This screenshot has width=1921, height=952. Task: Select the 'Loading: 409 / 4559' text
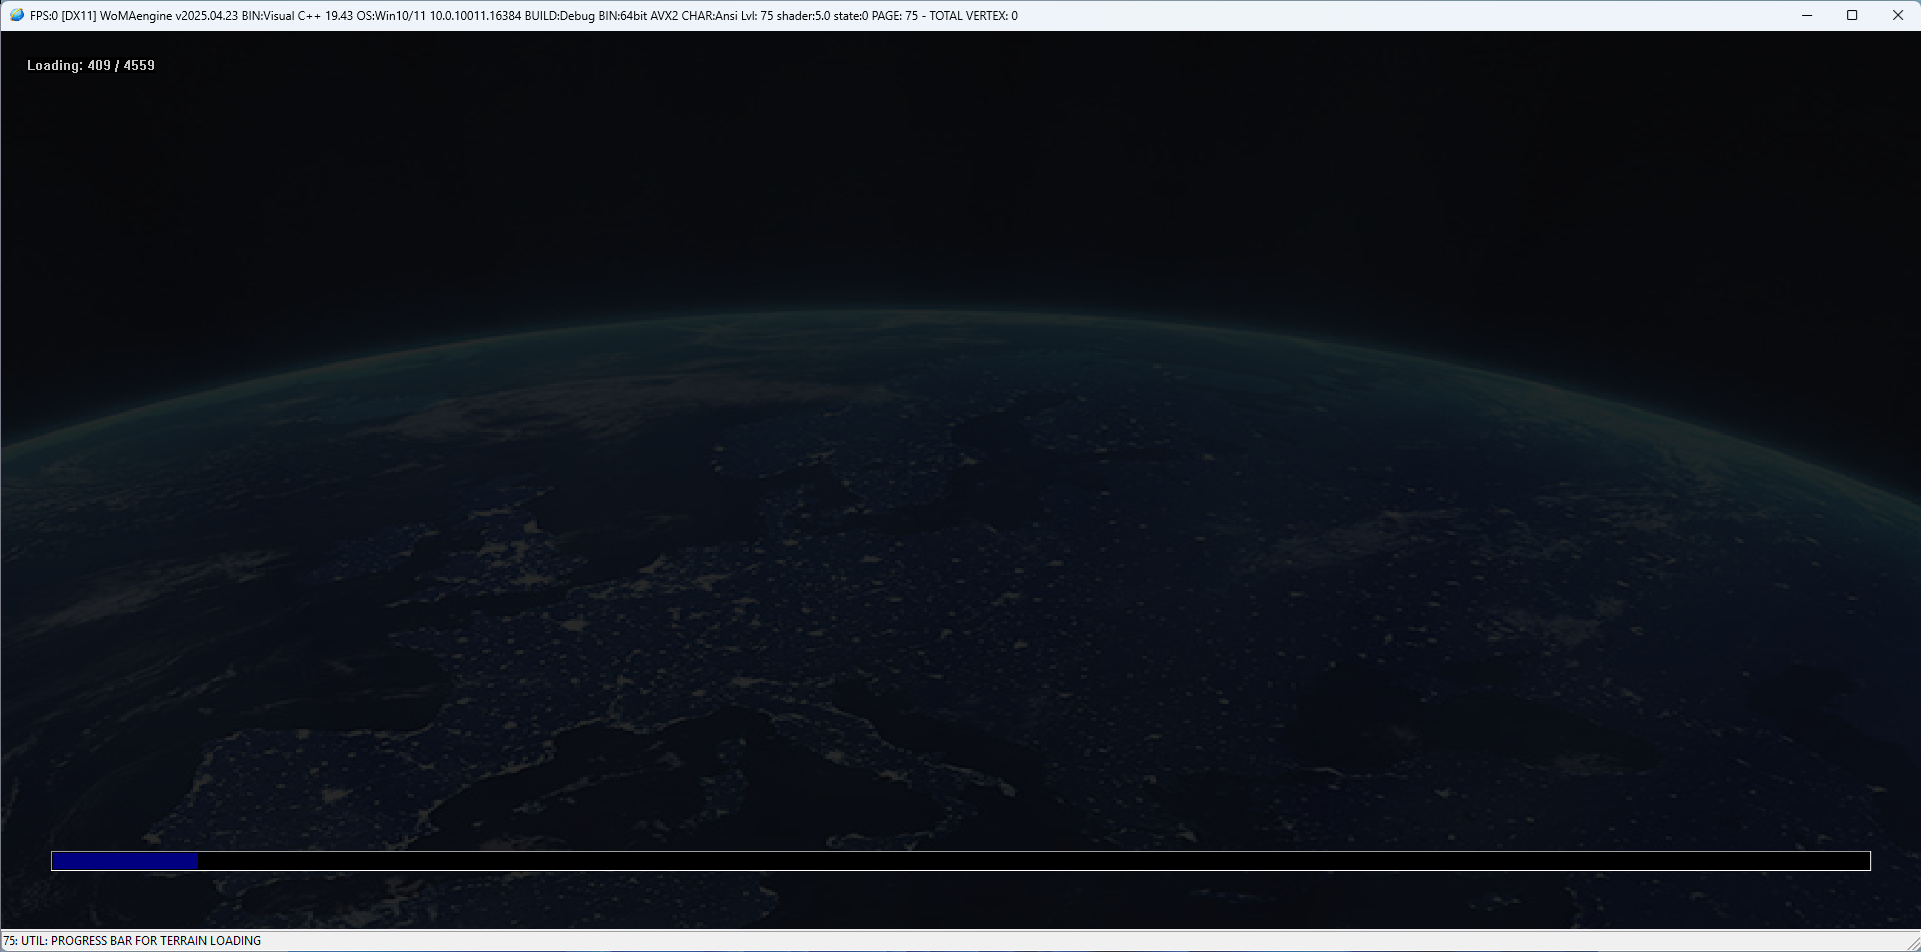click(x=91, y=65)
